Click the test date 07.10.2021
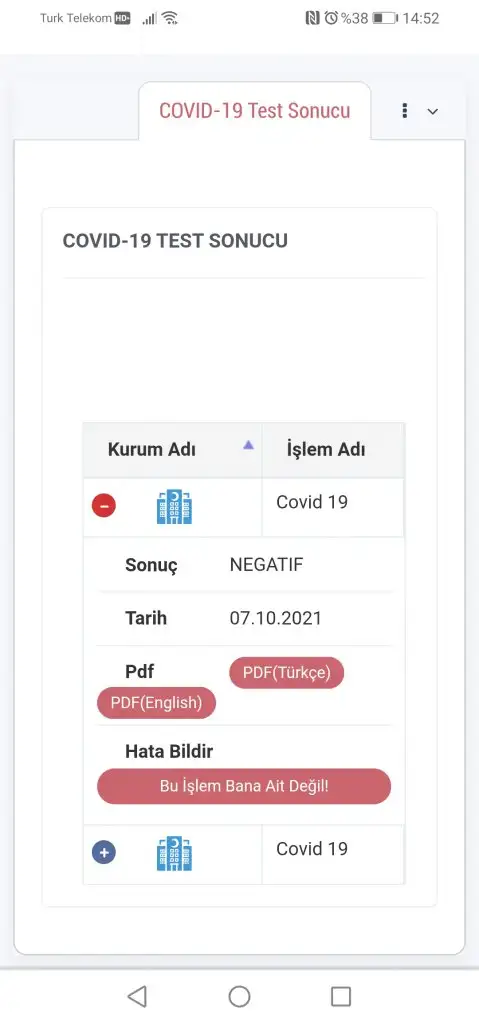This screenshot has height=1024, width=479. click(x=275, y=618)
